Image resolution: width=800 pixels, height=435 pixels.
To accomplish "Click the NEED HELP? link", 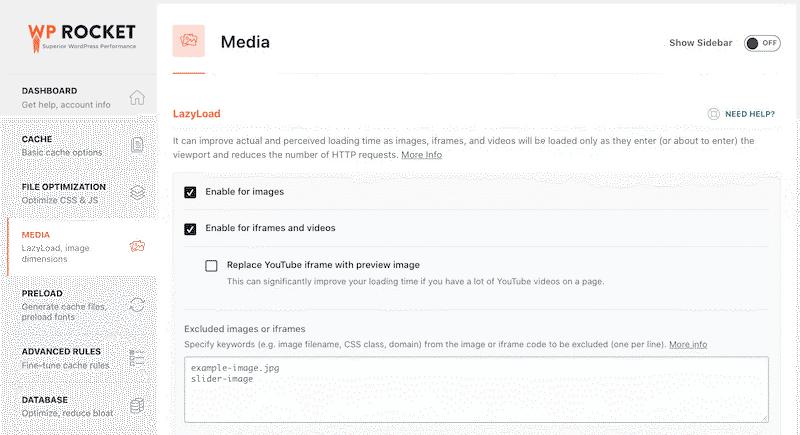I will [x=750, y=115].
